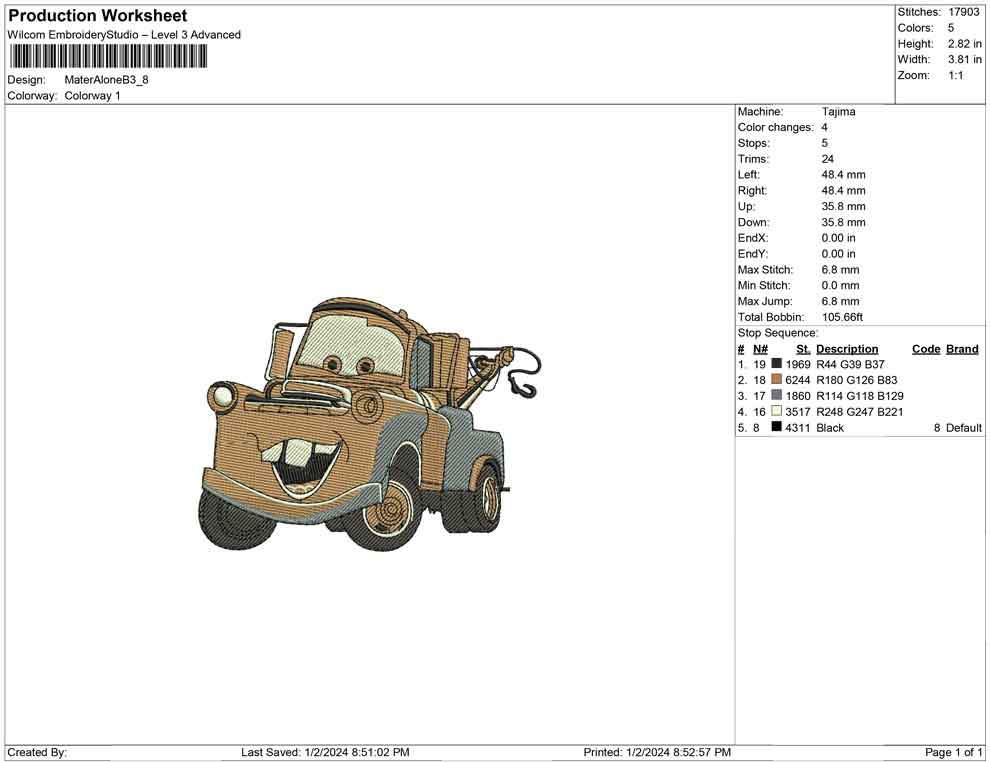
Task: Select the Colorway 1 text
Action: [92, 96]
